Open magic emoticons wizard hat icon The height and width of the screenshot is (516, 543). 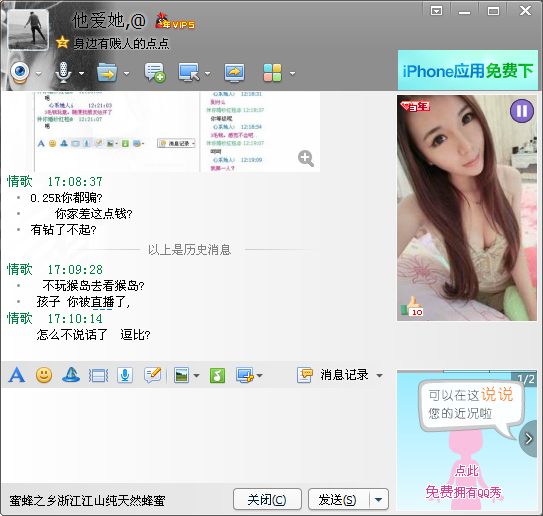point(71,375)
